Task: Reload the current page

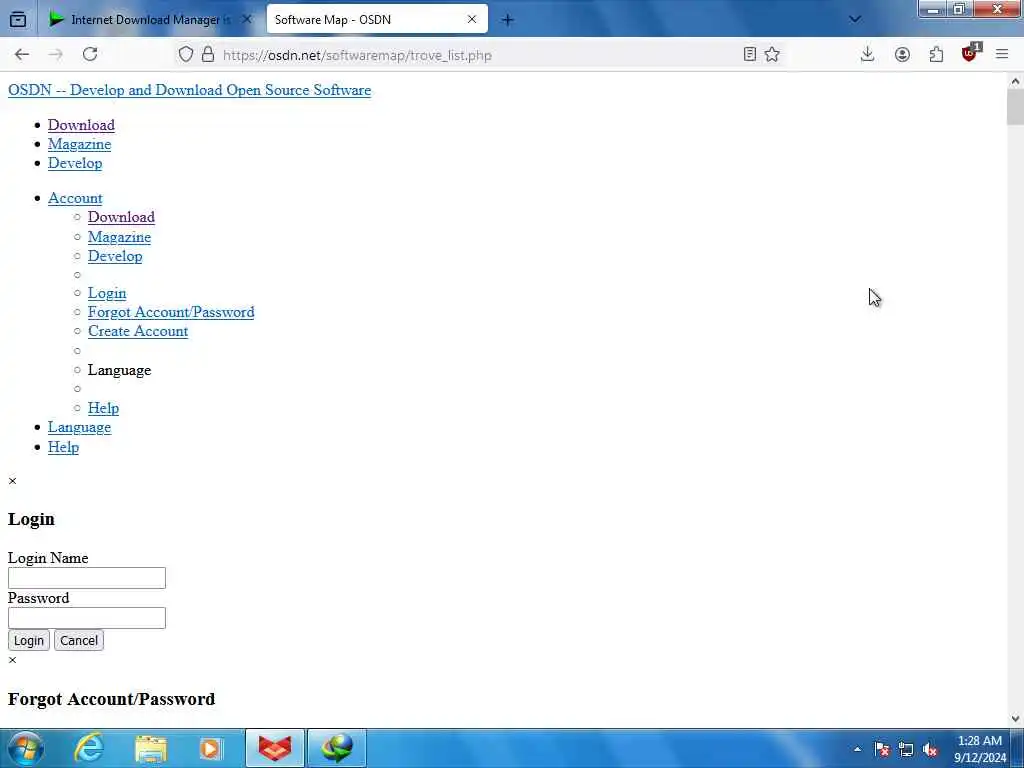Action: click(90, 55)
